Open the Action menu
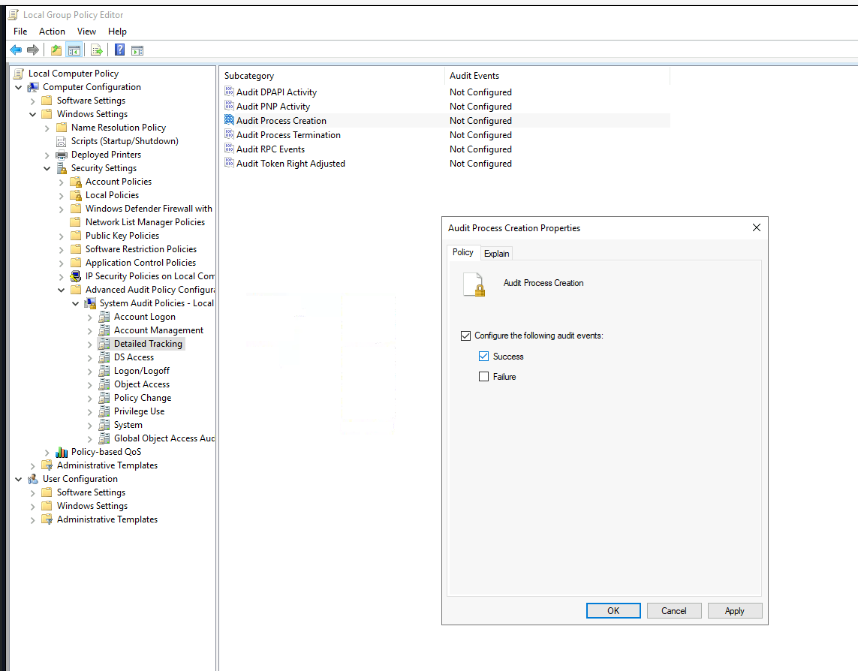Viewport: 858px width, 671px height. [52, 31]
